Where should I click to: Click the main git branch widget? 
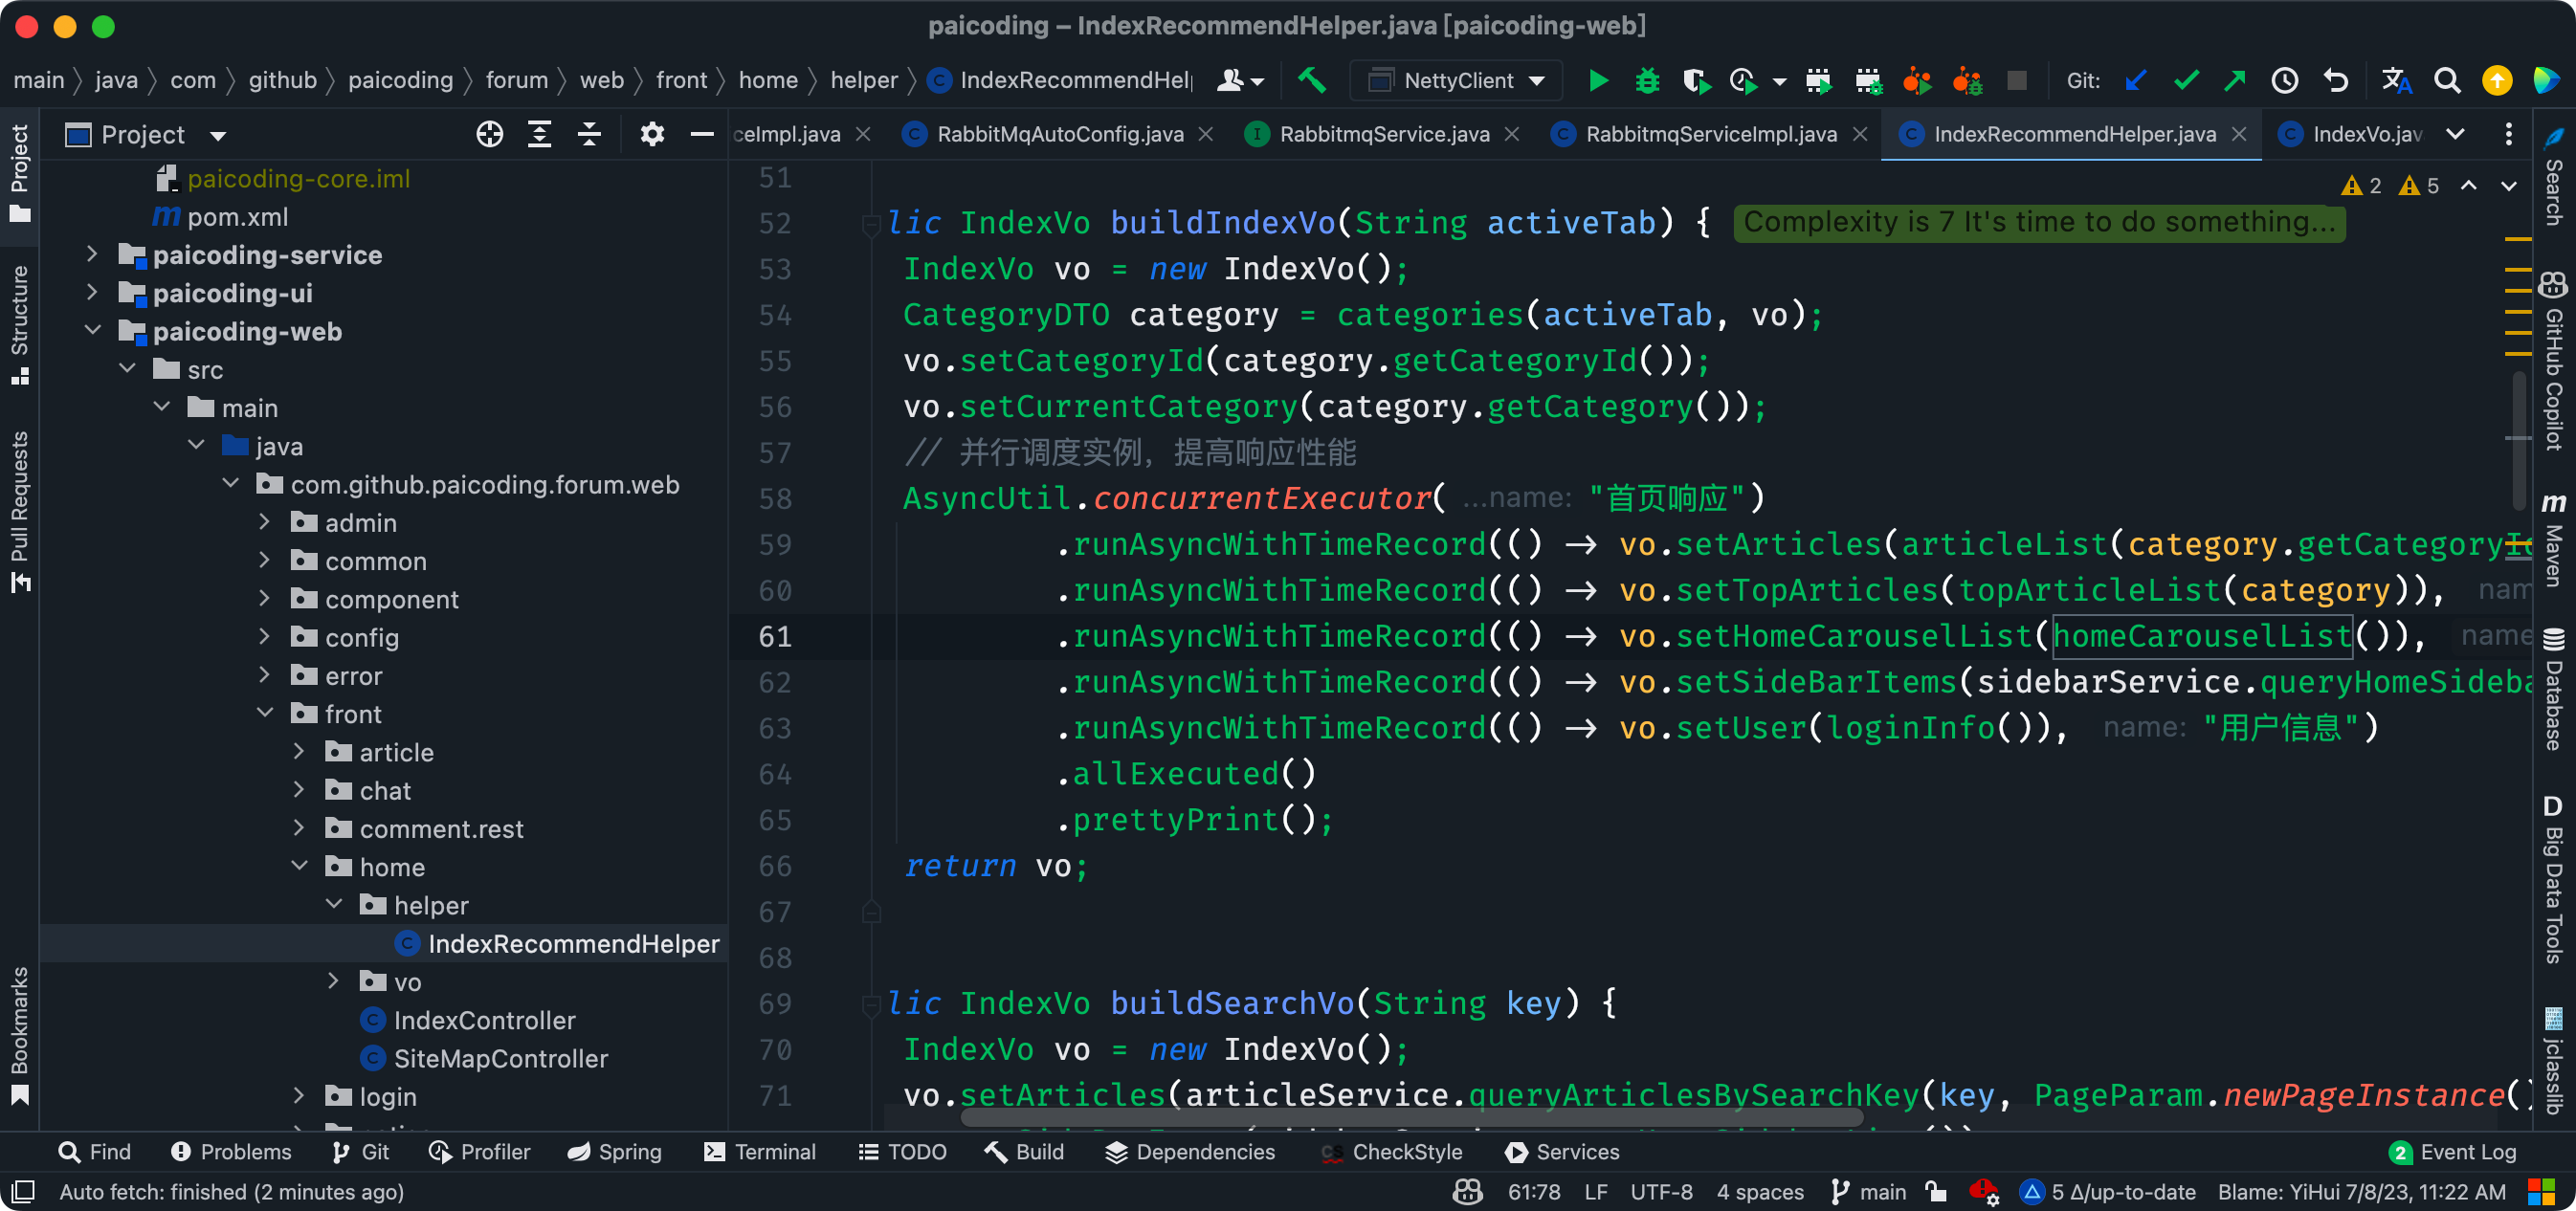[1868, 1192]
